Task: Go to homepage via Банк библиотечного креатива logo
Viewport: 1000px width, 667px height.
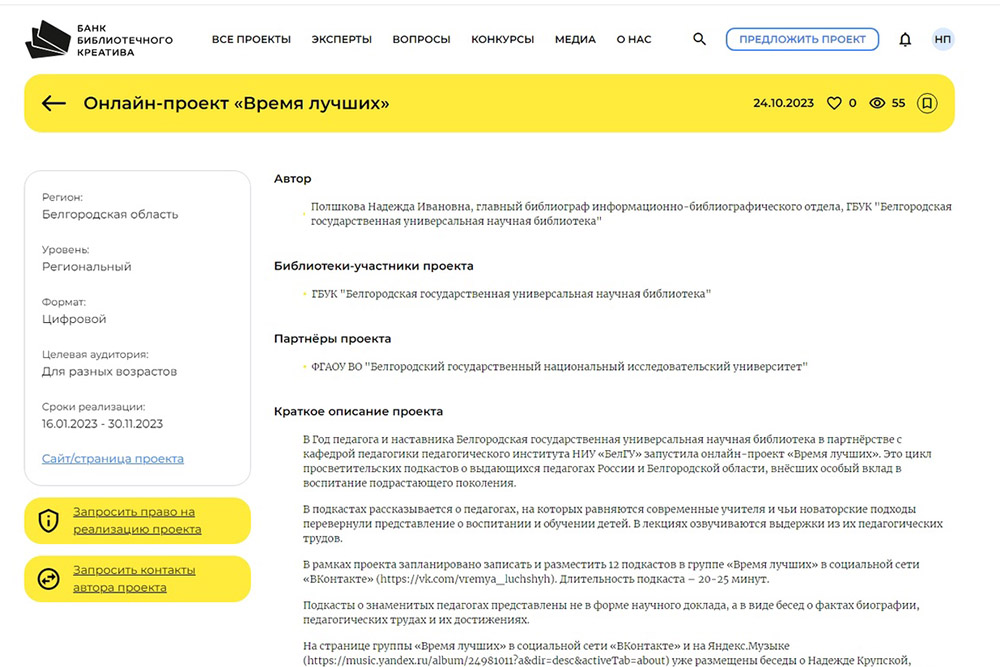Action: (98, 40)
